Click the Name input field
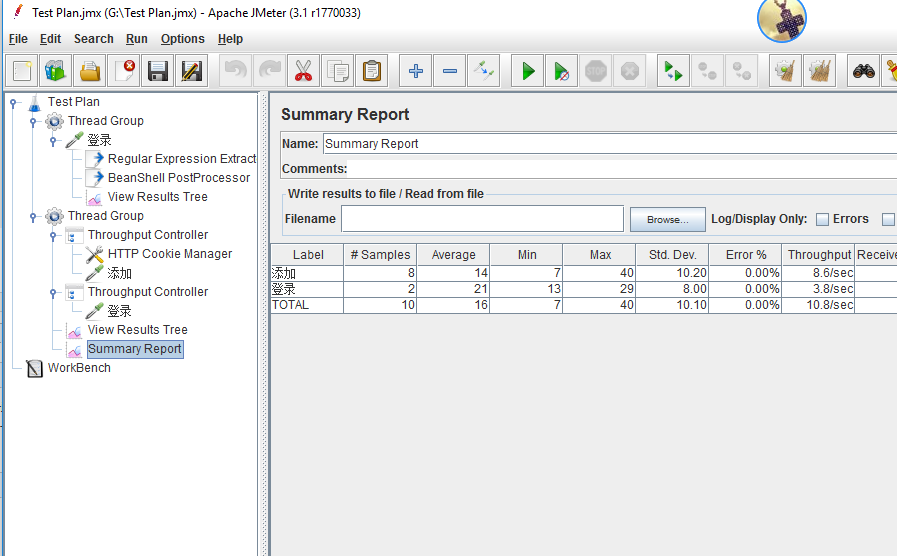The width and height of the screenshot is (897, 556). pos(610,144)
